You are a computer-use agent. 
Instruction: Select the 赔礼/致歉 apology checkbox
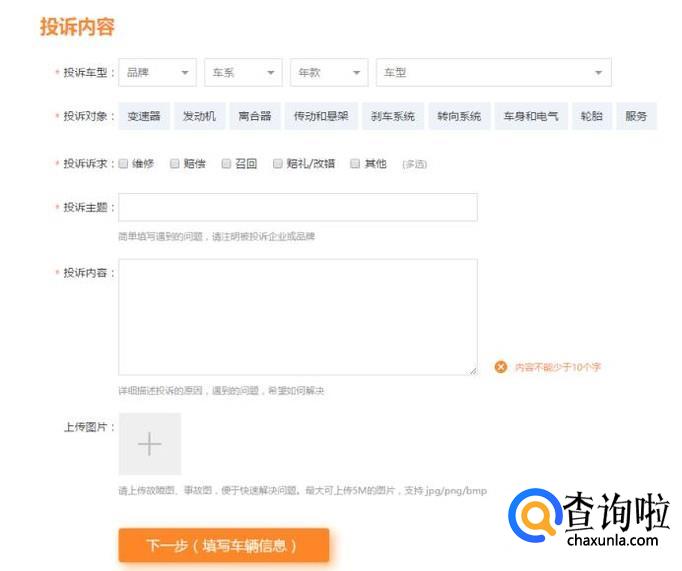pos(278,164)
